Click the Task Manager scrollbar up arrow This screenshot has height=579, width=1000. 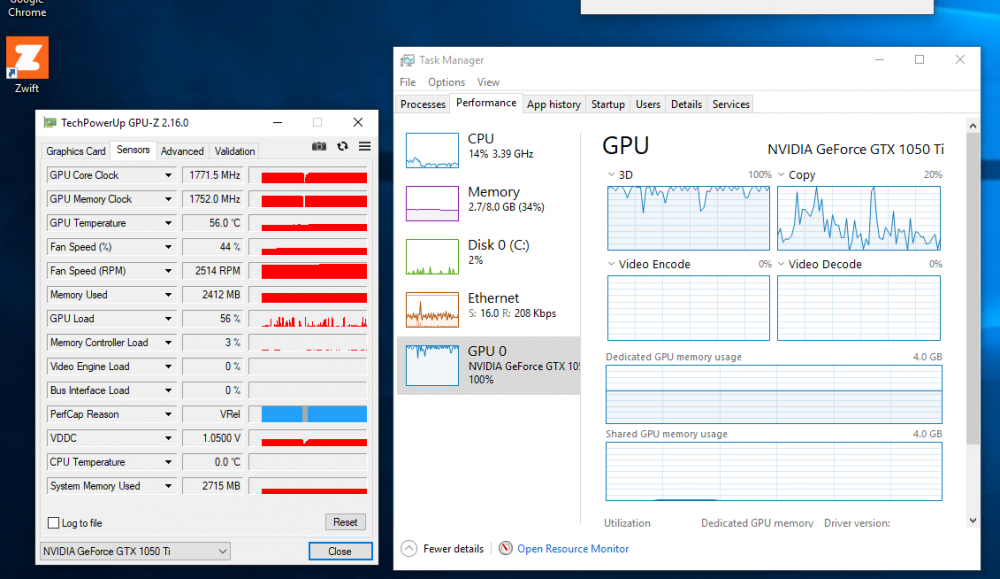pyautogui.click(x=973, y=126)
